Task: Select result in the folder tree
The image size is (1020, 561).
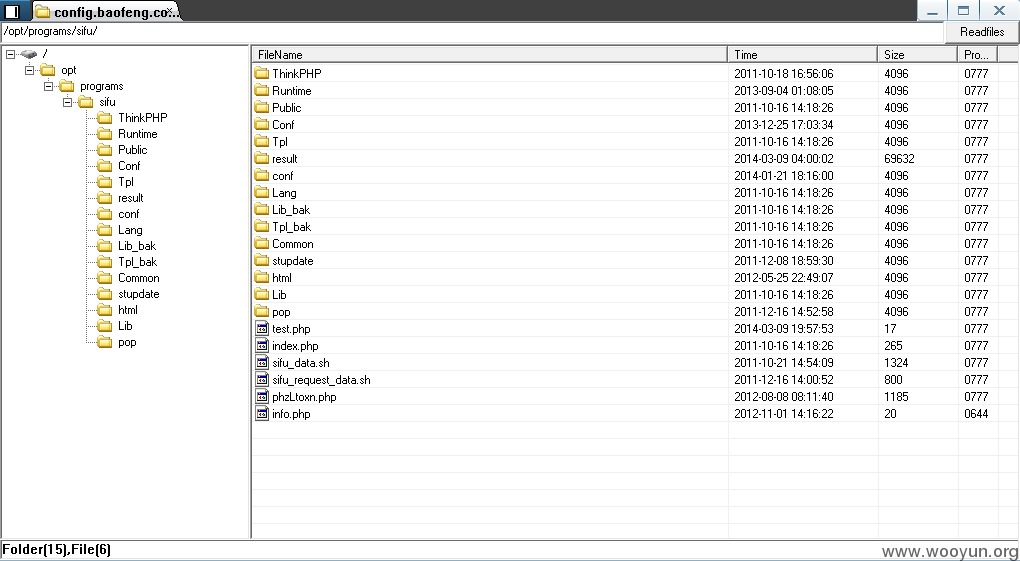Action: click(130, 198)
